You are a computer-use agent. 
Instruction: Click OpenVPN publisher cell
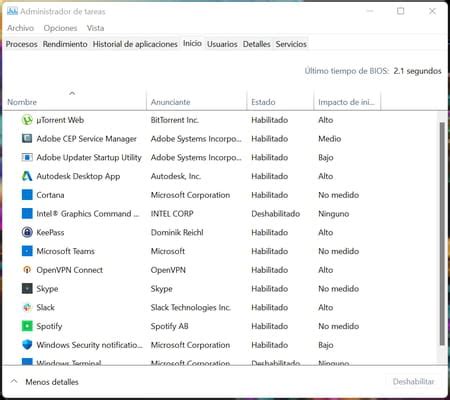(168, 270)
